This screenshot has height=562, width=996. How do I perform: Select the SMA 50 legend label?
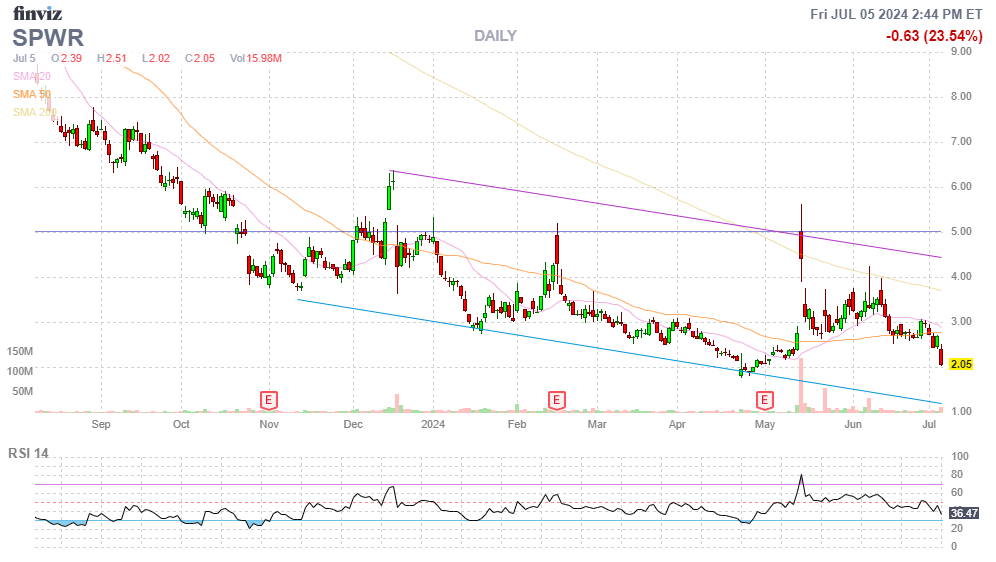(x=32, y=94)
